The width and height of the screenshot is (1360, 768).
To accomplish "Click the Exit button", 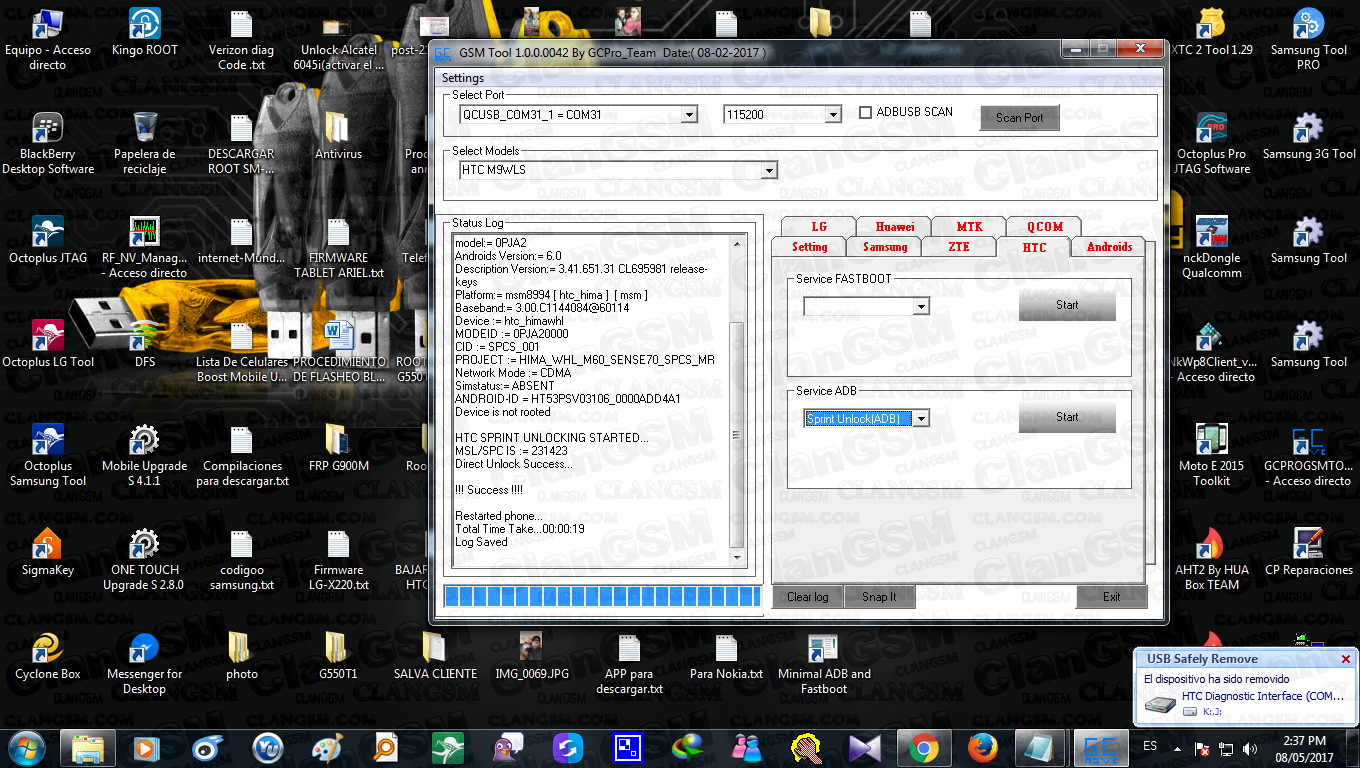I will click(x=1111, y=597).
